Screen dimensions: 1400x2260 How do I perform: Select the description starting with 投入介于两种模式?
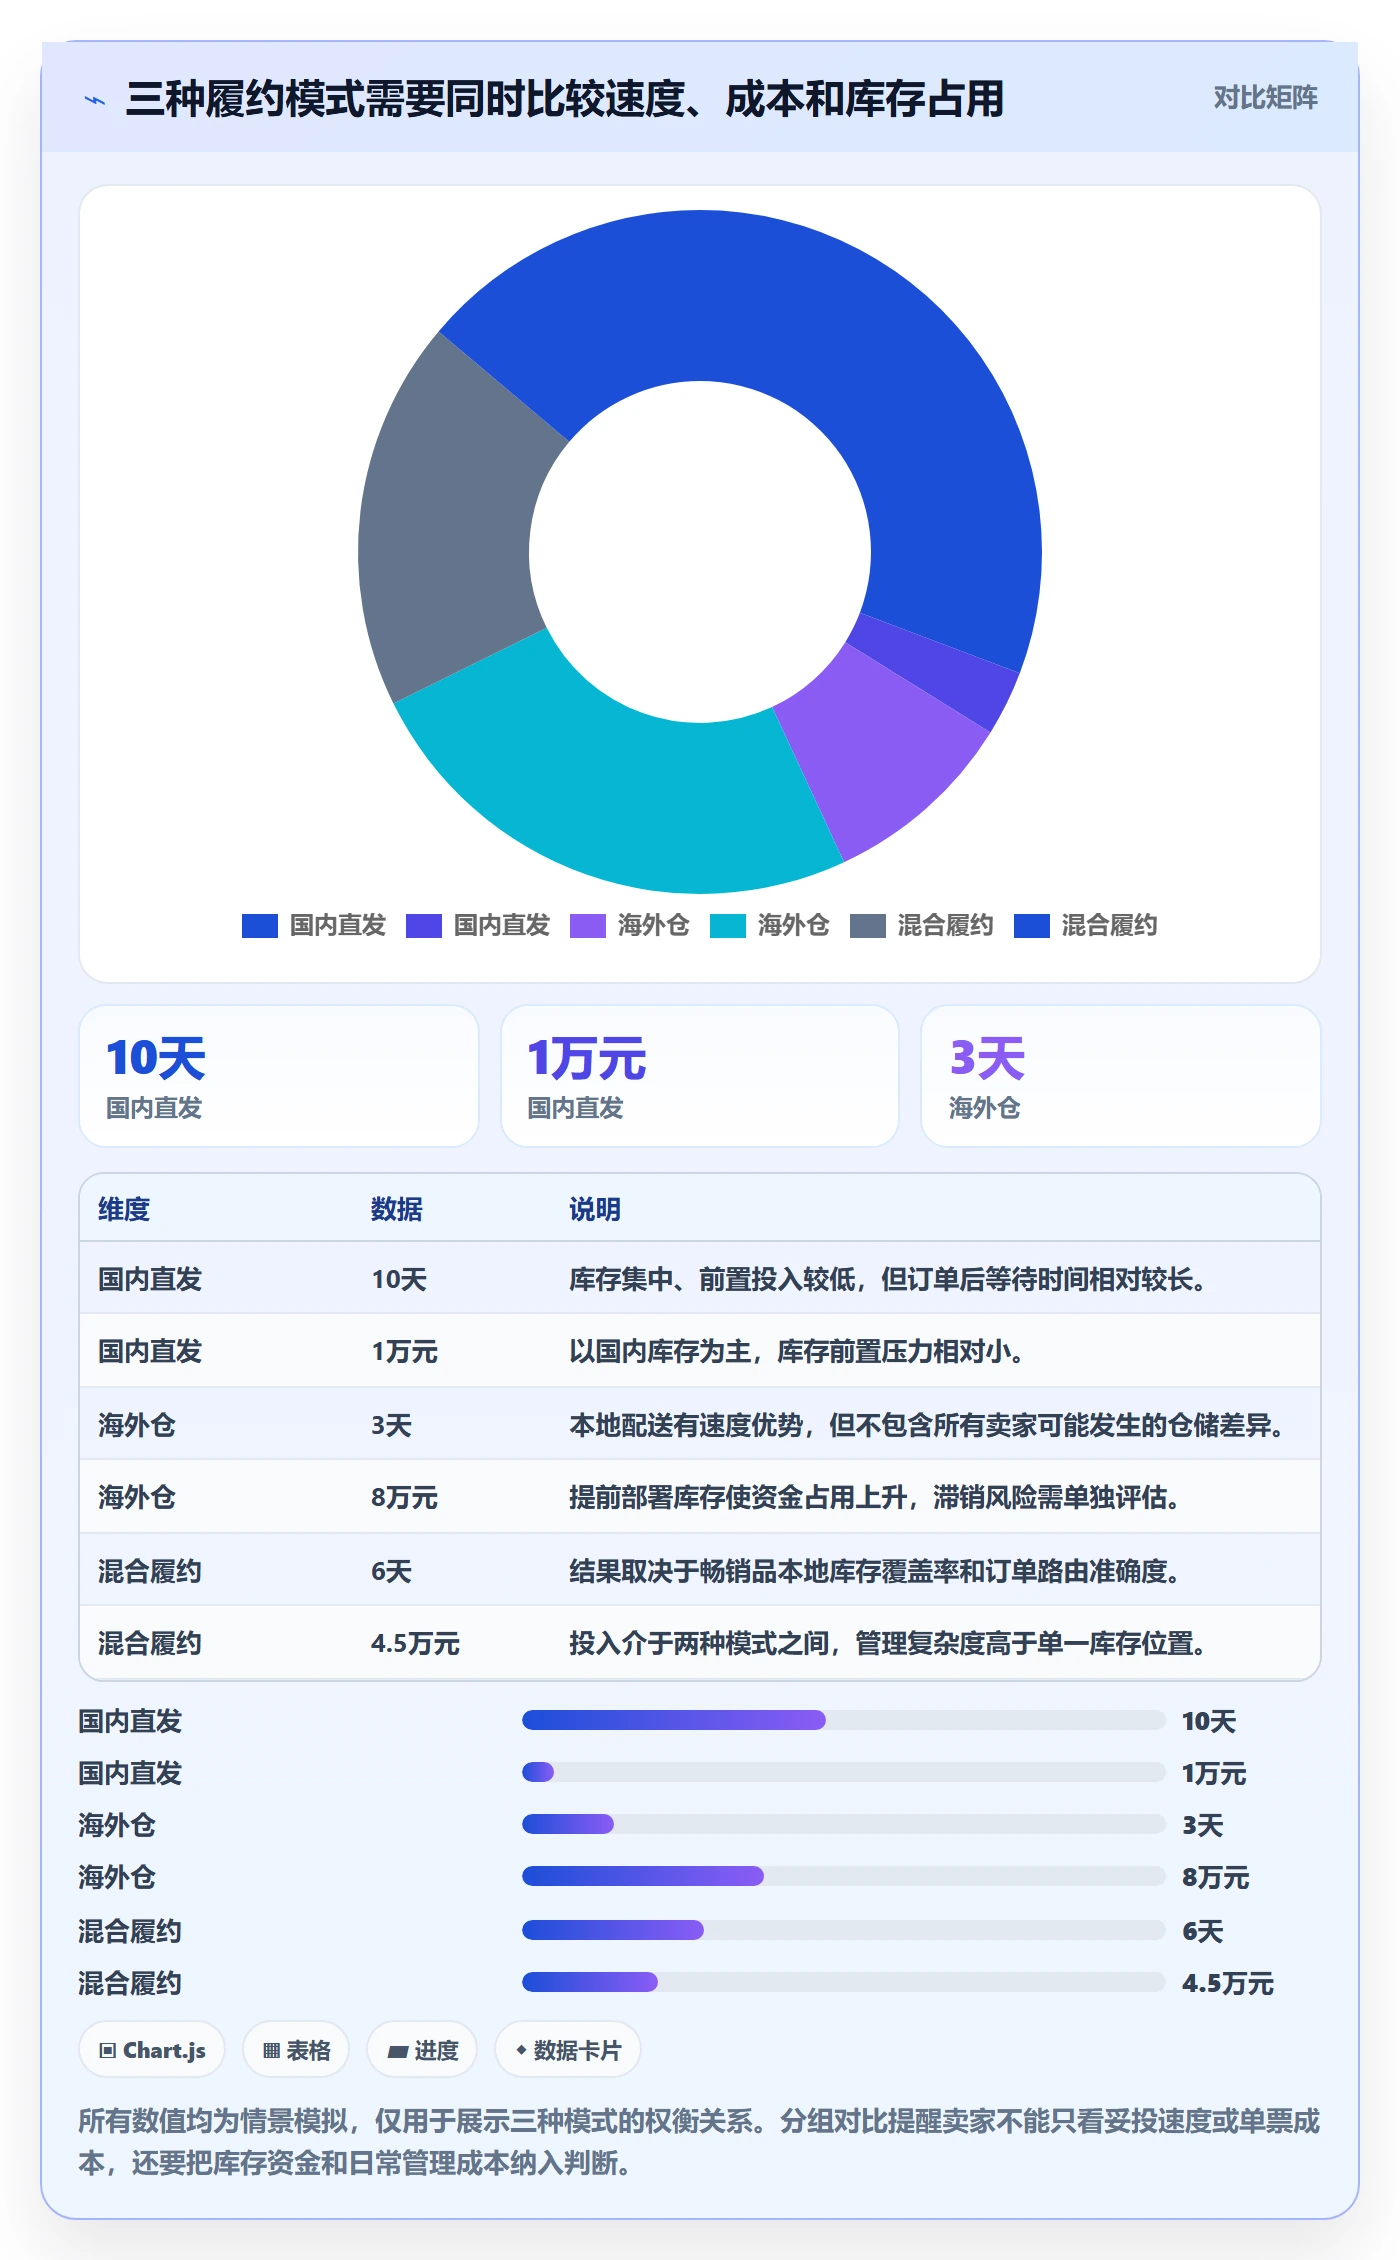point(887,1643)
